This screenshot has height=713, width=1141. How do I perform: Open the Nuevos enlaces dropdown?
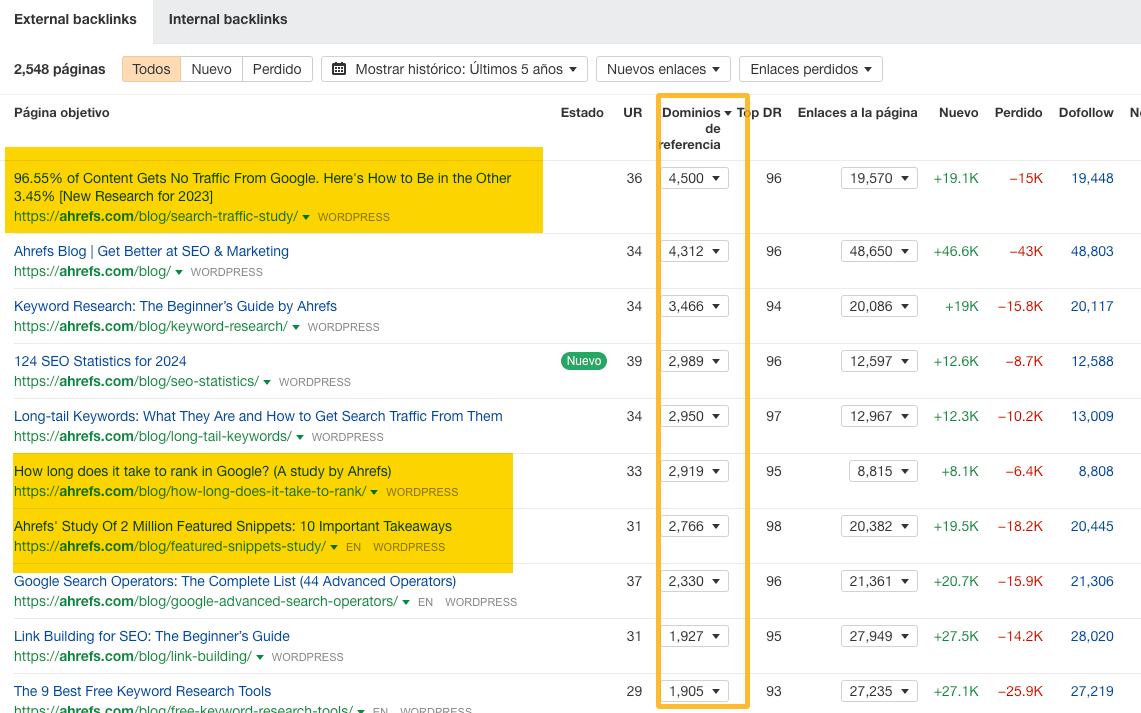click(662, 69)
